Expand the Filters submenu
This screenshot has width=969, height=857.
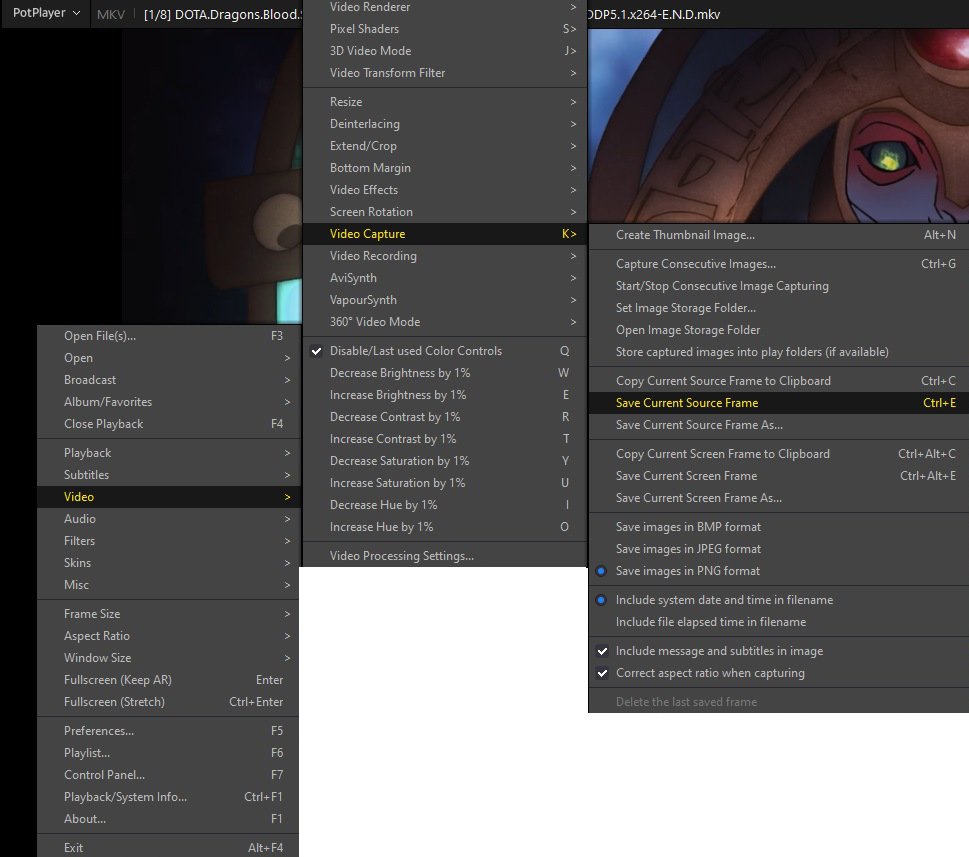[168, 541]
